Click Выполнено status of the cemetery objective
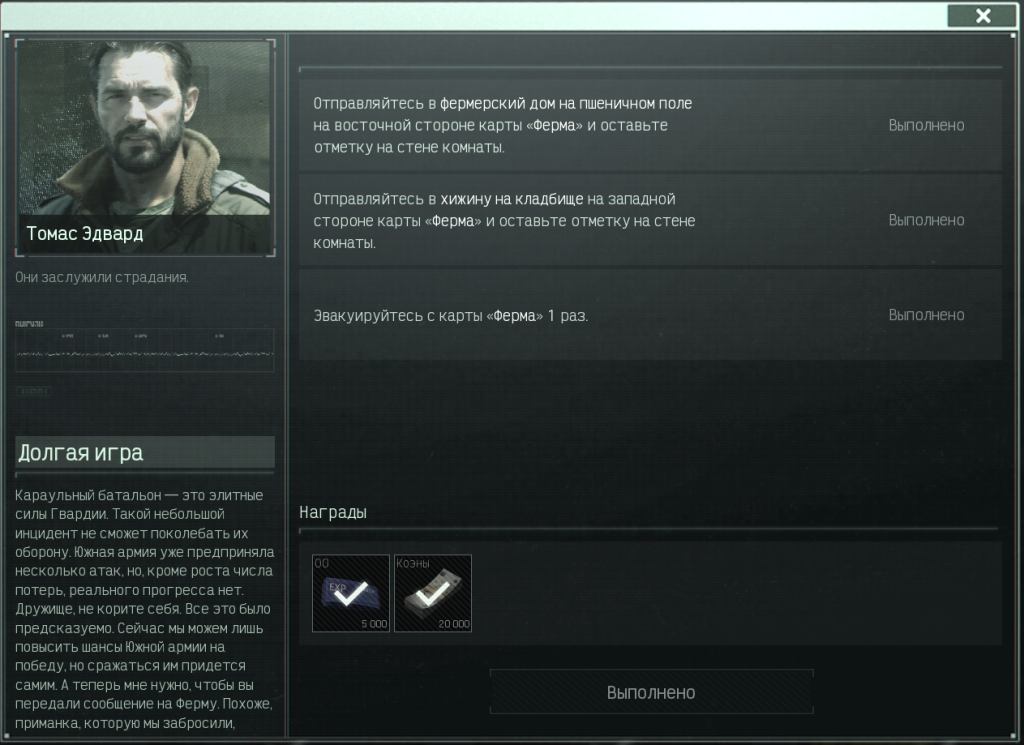1024x745 pixels. pyautogui.click(x=926, y=221)
